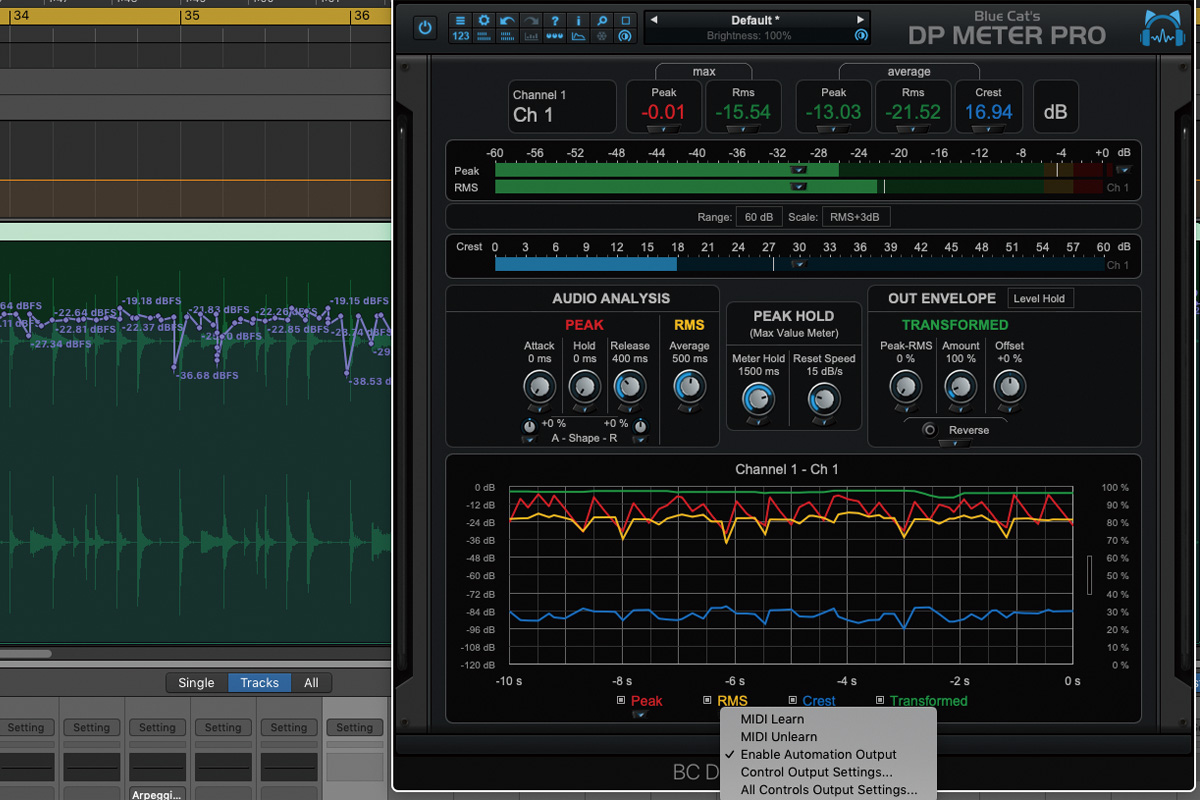Click the Amount knob
The height and width of the screenshot is (800, 1200).
[x=960, y=386]
